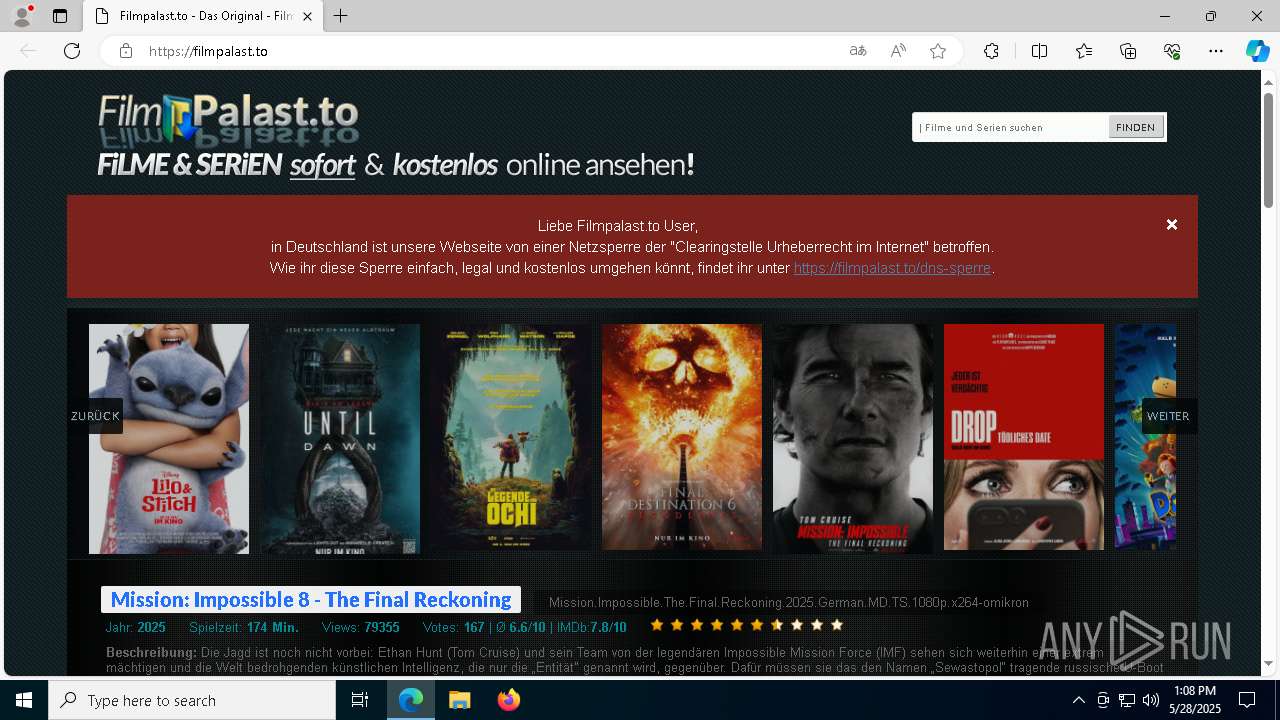1280x720 pixels.
Task: Open Microsoft Edge taskbar icon
Action: 411,700
